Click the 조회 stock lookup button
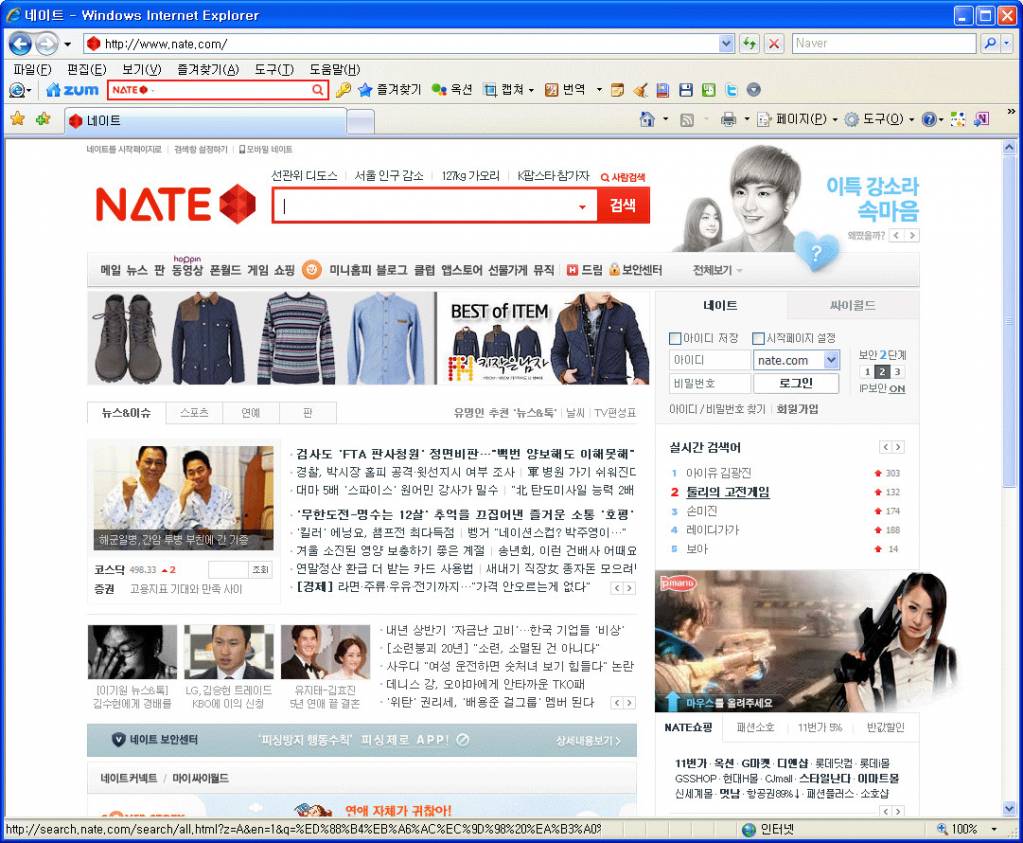Screen dimensions: 1023x843 coord(260,570)
